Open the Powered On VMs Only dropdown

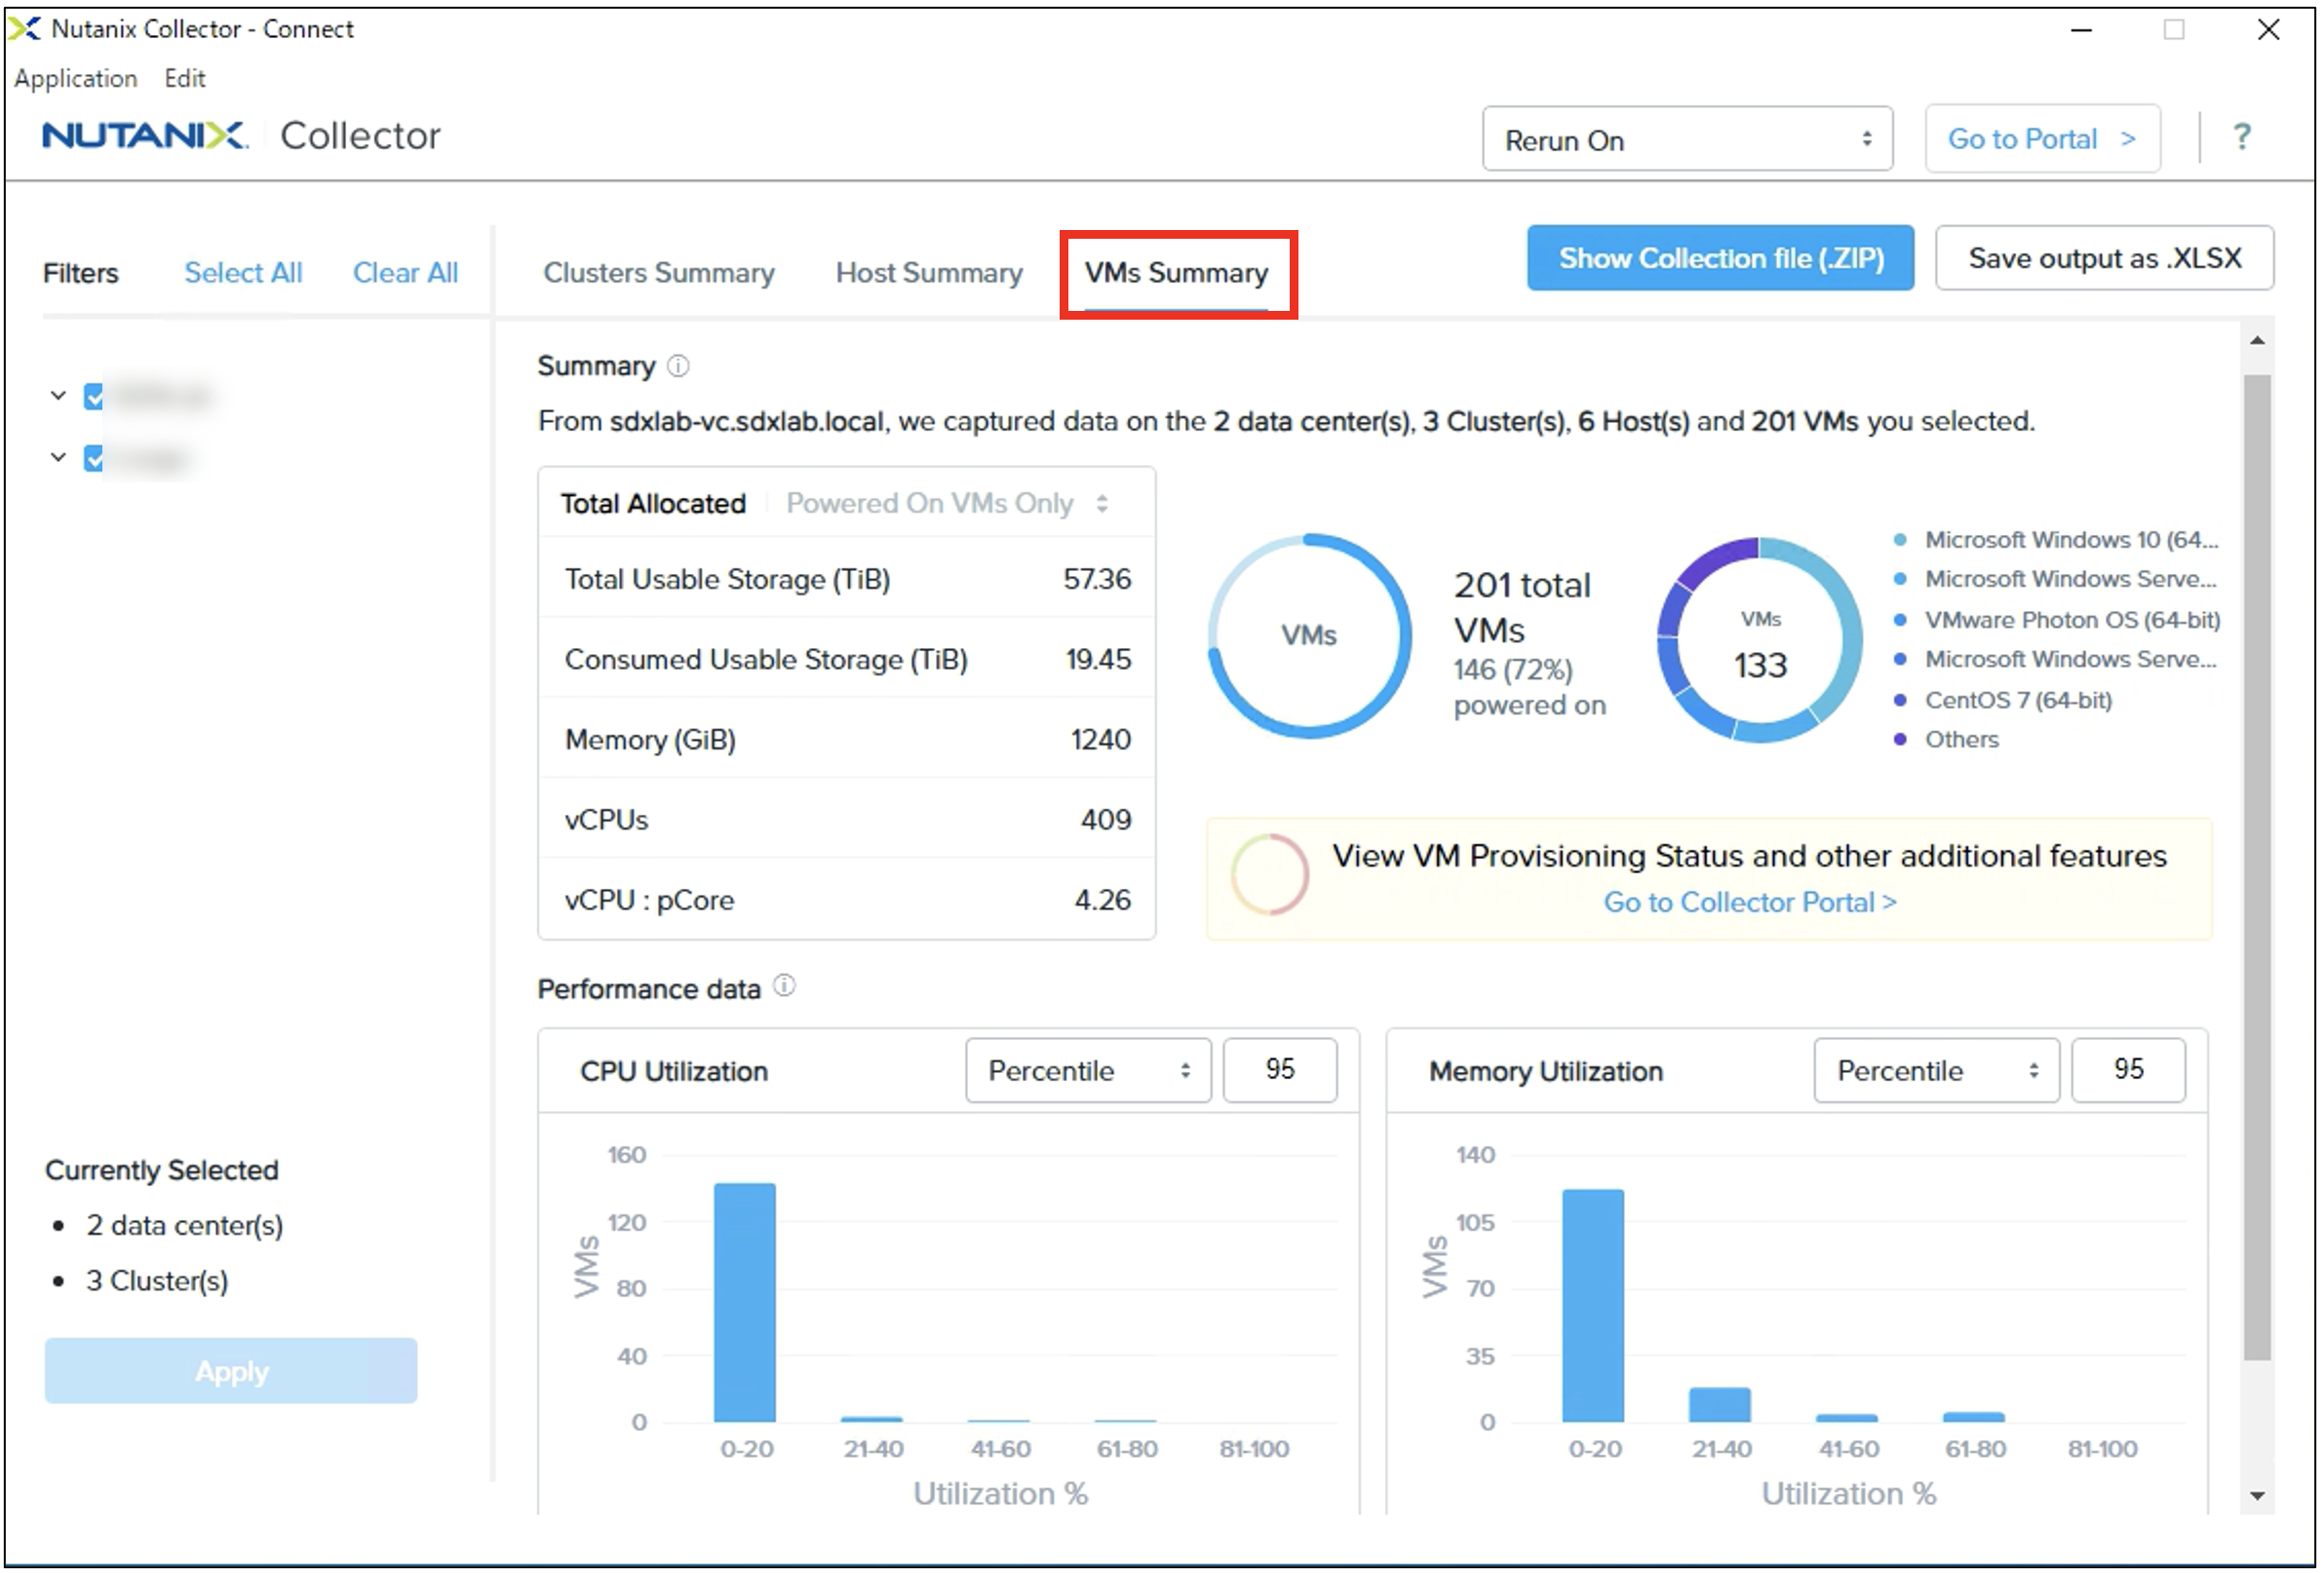point(945,504)
